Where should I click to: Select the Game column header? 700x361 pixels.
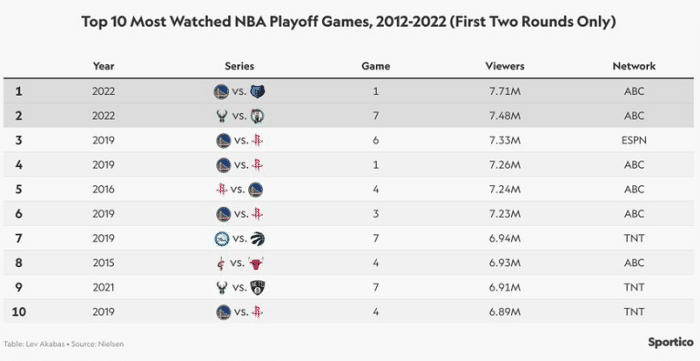click(x=376, y=66)
